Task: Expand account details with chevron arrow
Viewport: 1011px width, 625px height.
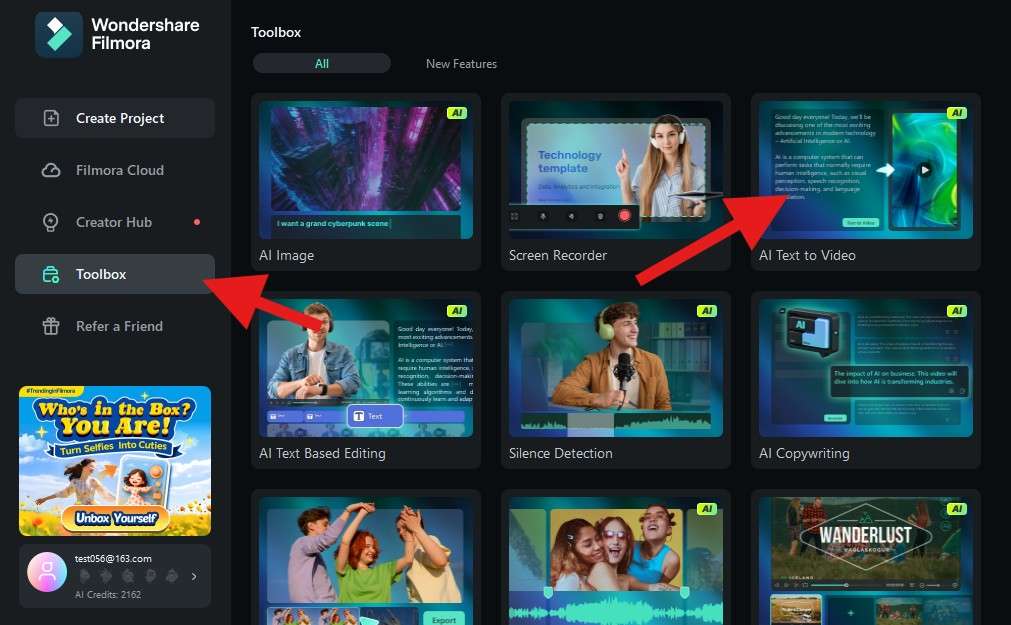Action: [x=194, y=577]
